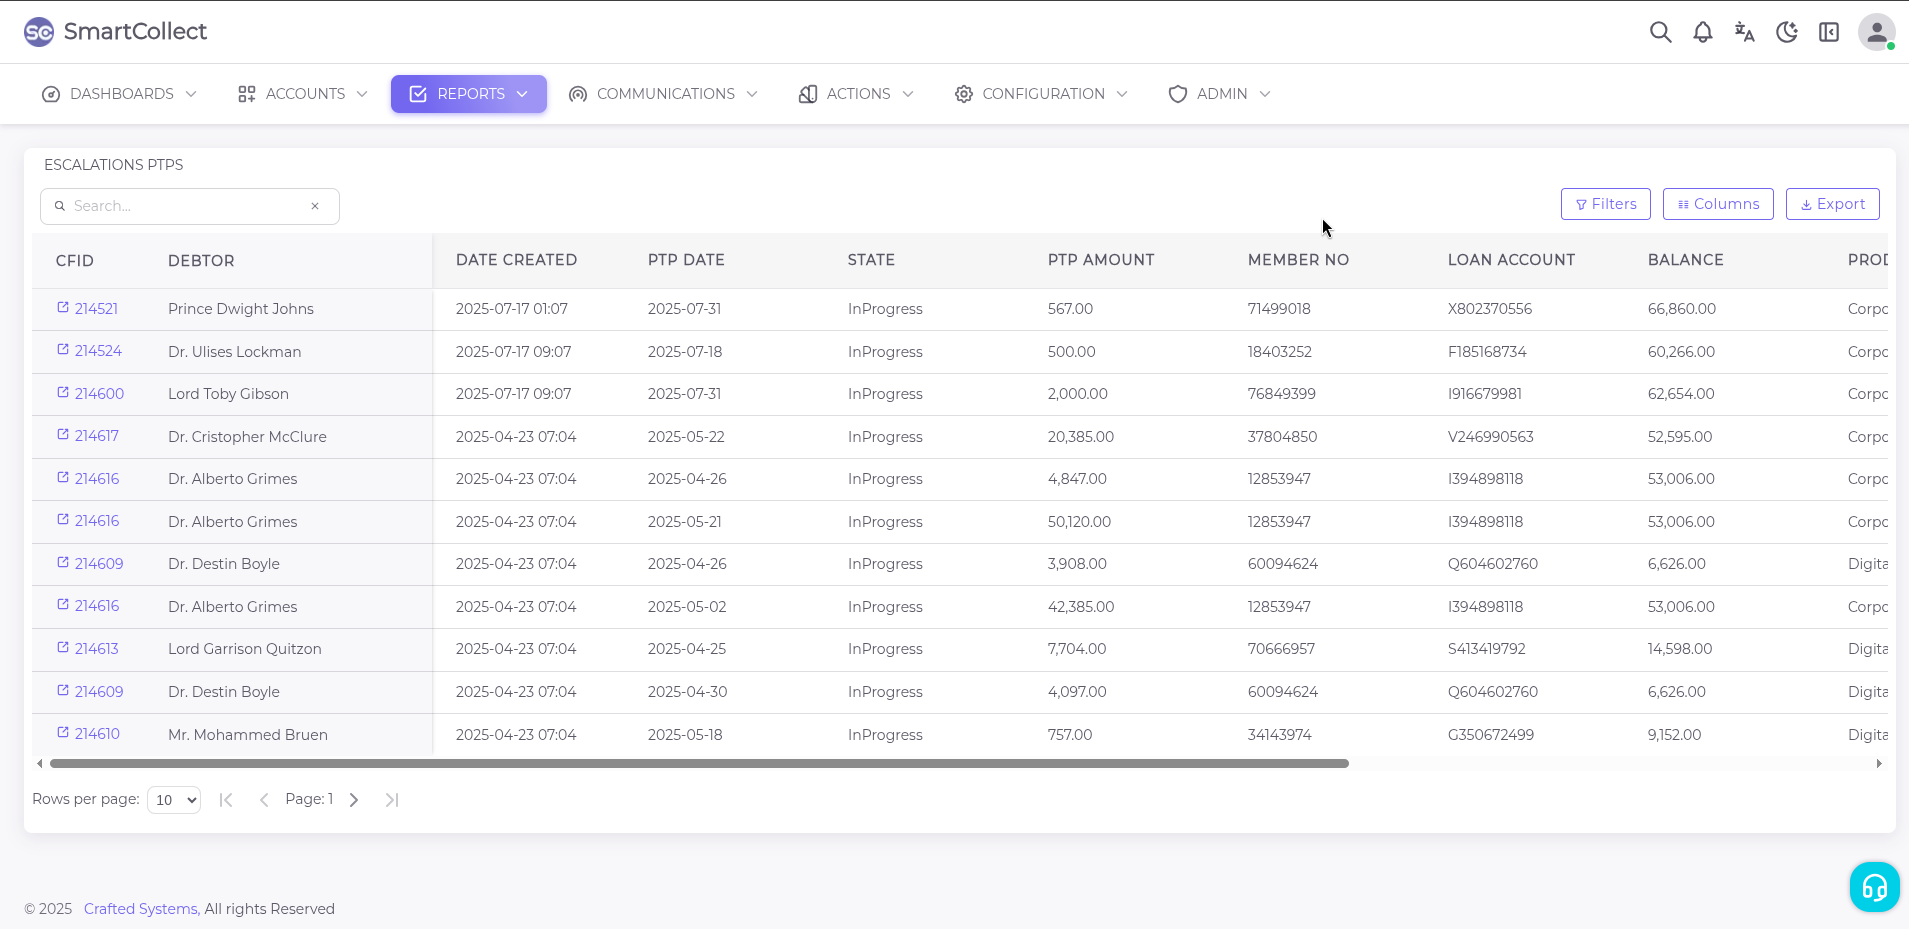The width and height of the screenshot is (1909, 929).
Task: Open external link icon for CFID 214521
Action: coord(63,308)
